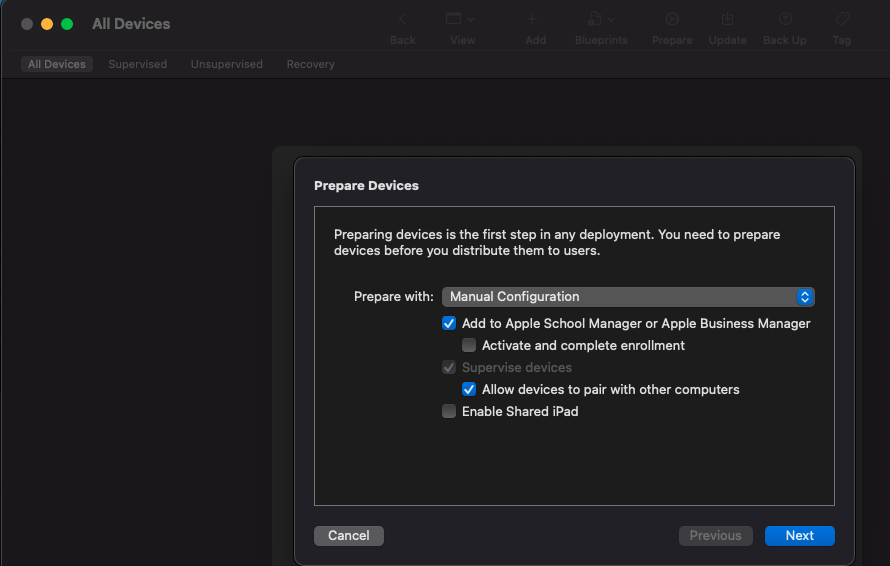Toggle Allow devices to pair with other computers
This screenshot has height=566, width=890.
(469, 389)
